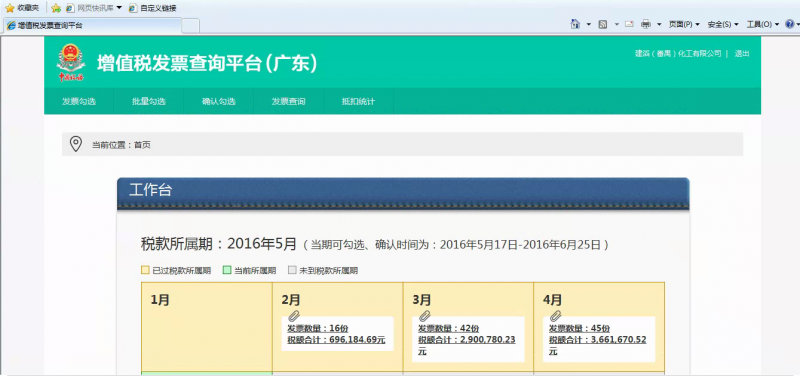Open the 确认勾选 navigation item
The image size is (800, 376).
218,101
